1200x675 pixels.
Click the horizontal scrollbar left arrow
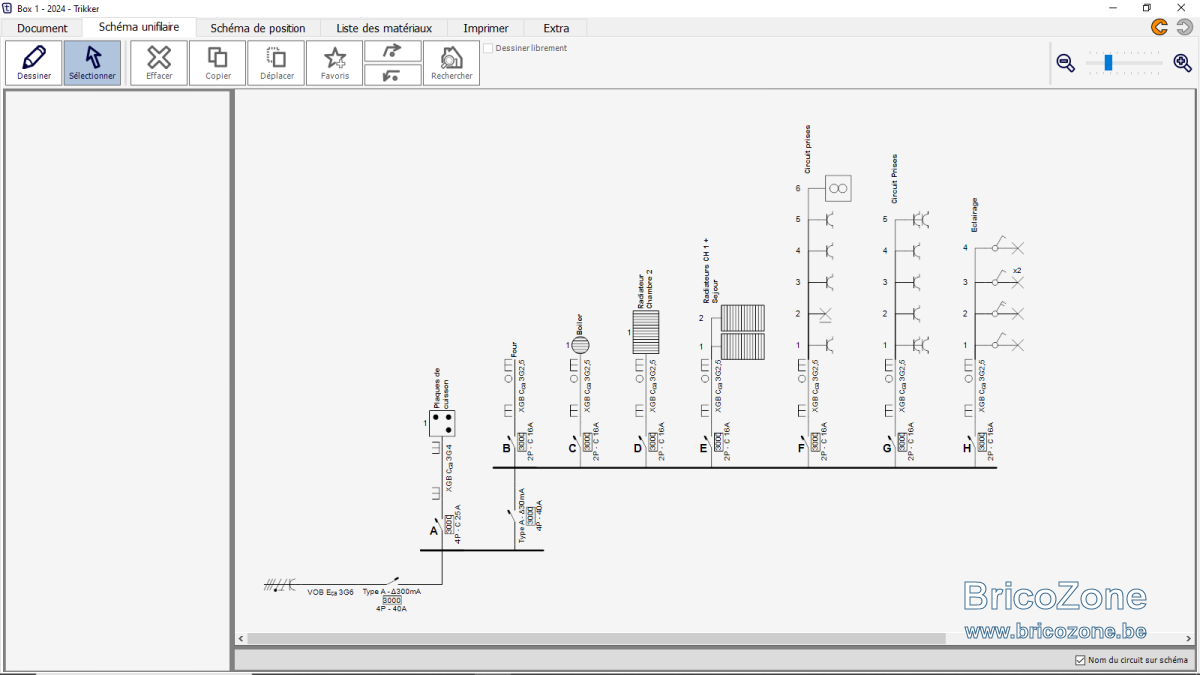pyautogui.click(x=241, y=638)
